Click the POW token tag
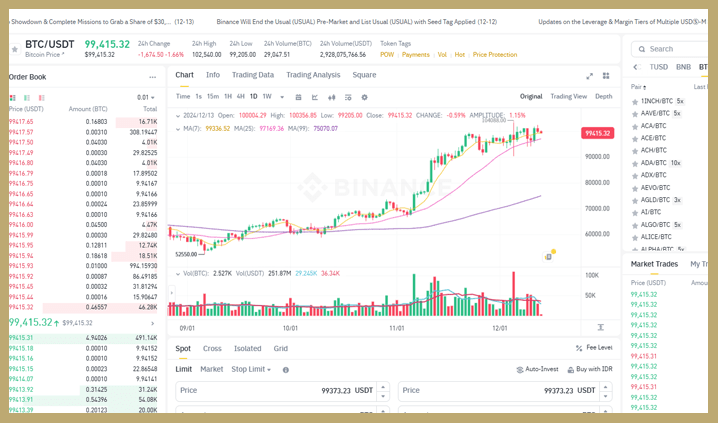718x423 pixels. point(386,55)
